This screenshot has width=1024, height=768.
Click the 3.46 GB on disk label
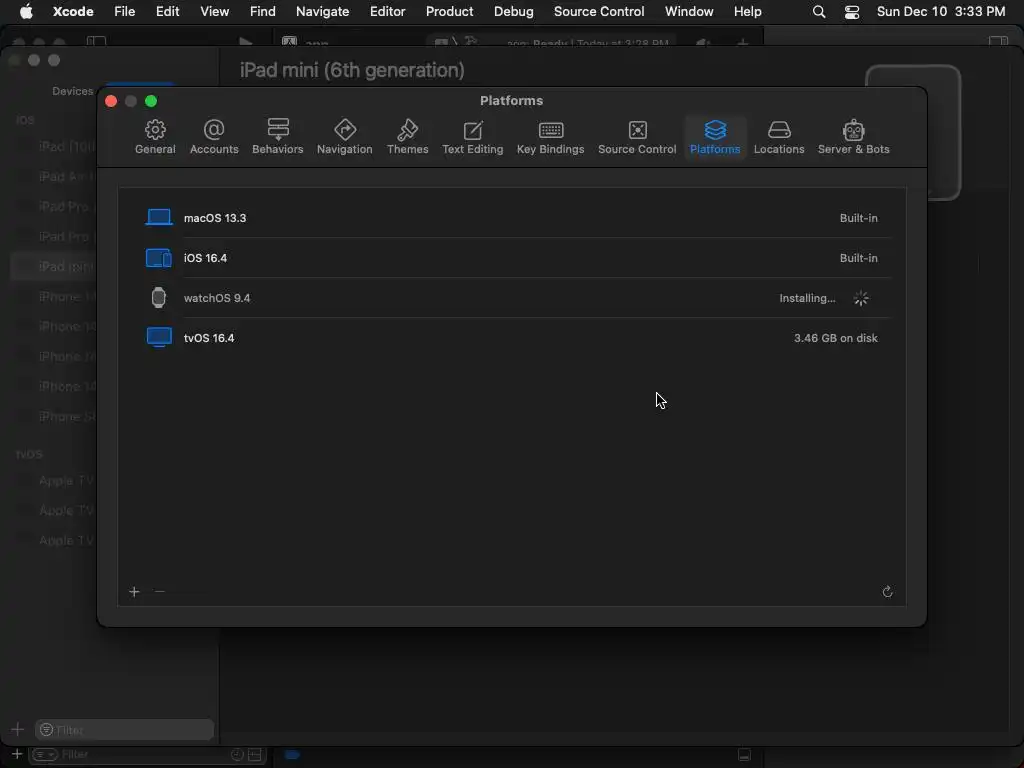coord(835,338)
